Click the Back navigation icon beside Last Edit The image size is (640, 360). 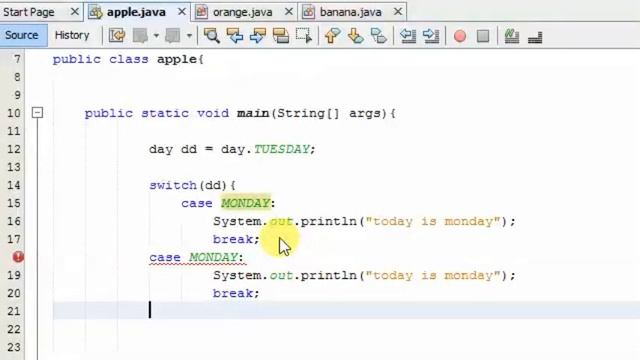tap(140, 36)
